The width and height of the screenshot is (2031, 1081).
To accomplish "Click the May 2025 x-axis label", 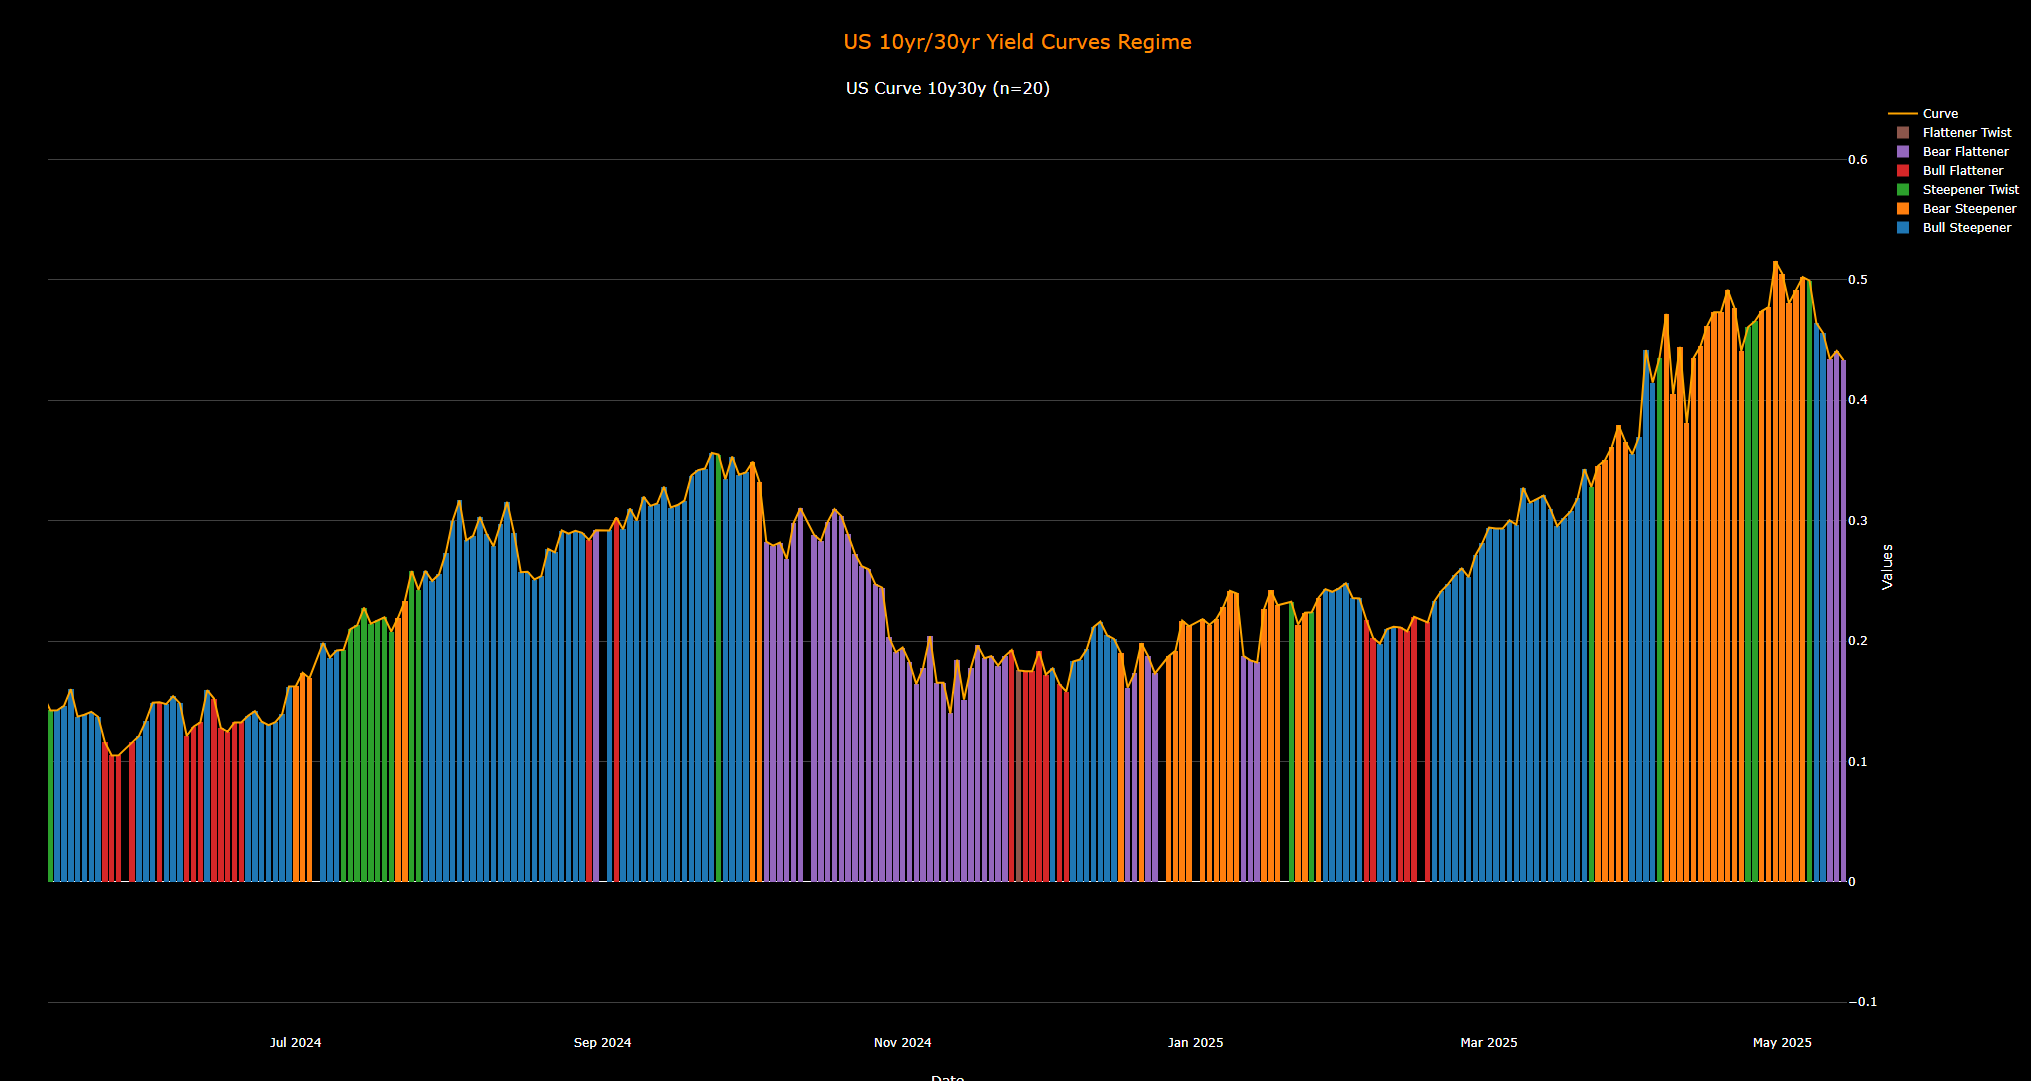I will (1781, 1042).
